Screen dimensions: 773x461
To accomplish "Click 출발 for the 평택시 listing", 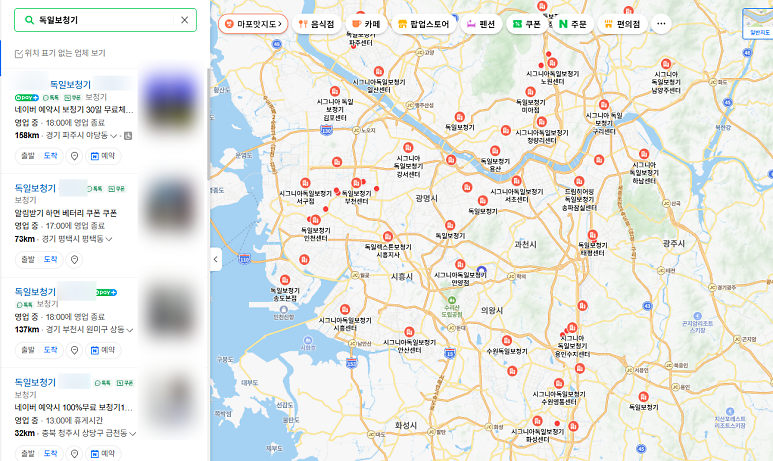I will tap(28, 259).
